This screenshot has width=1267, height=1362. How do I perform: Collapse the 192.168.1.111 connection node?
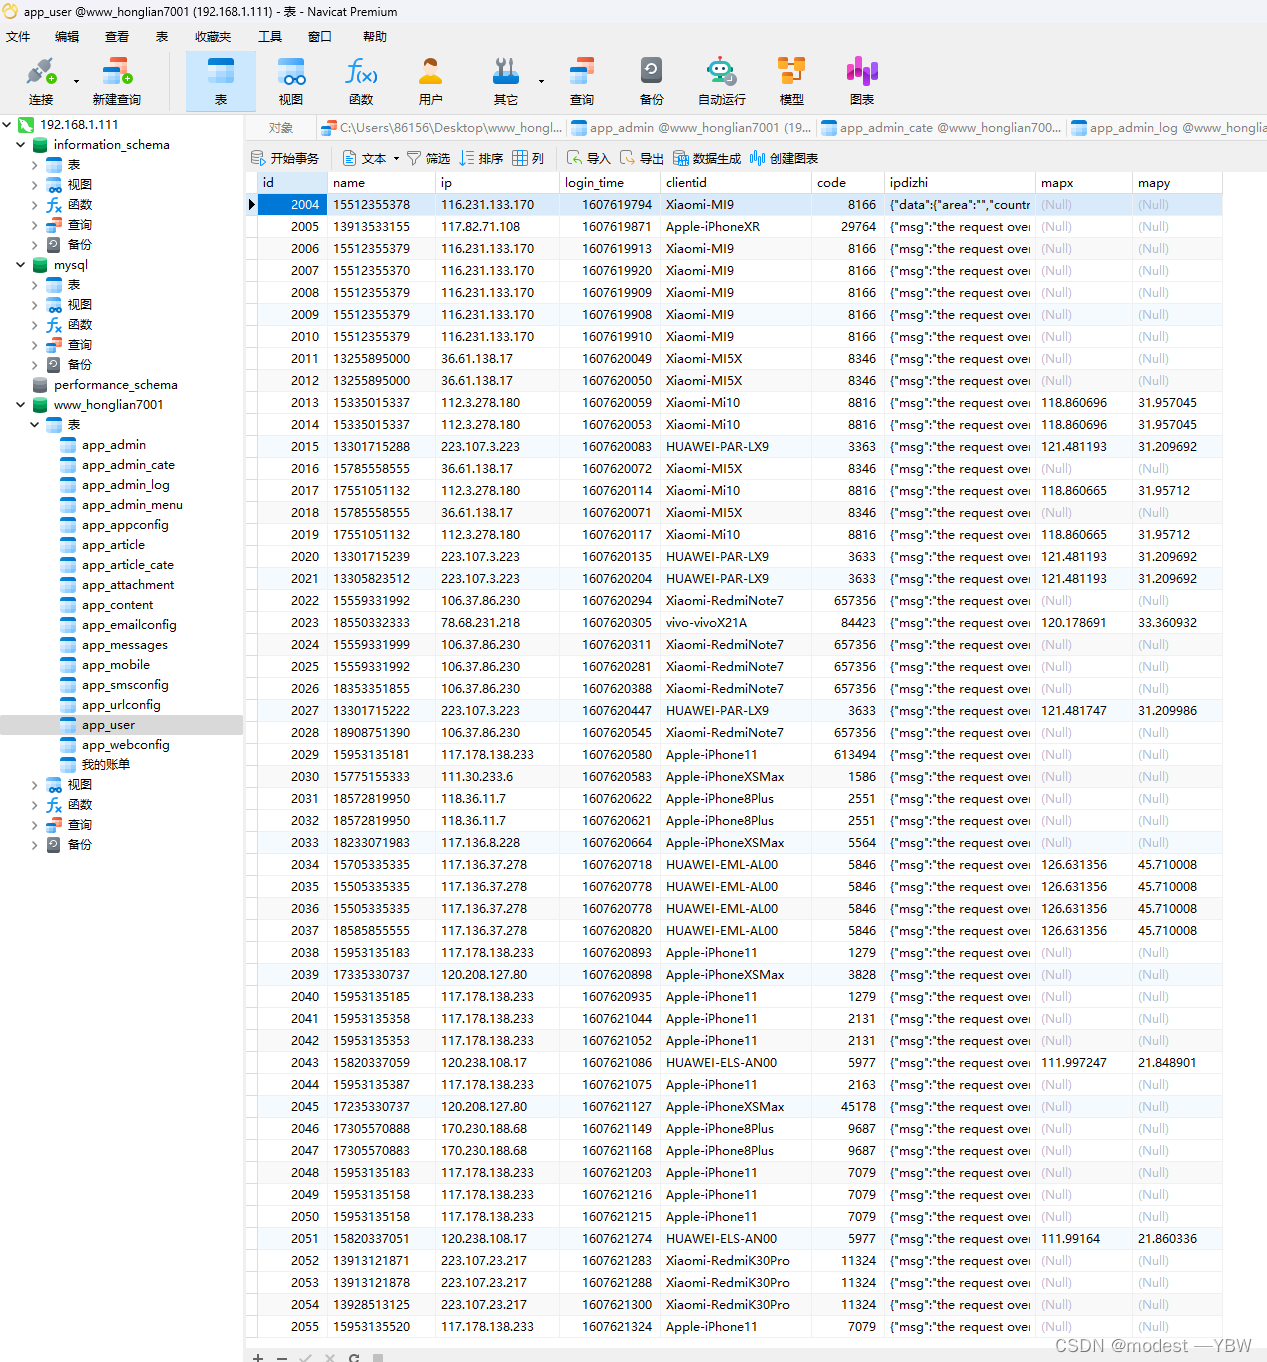click(7, 125)
